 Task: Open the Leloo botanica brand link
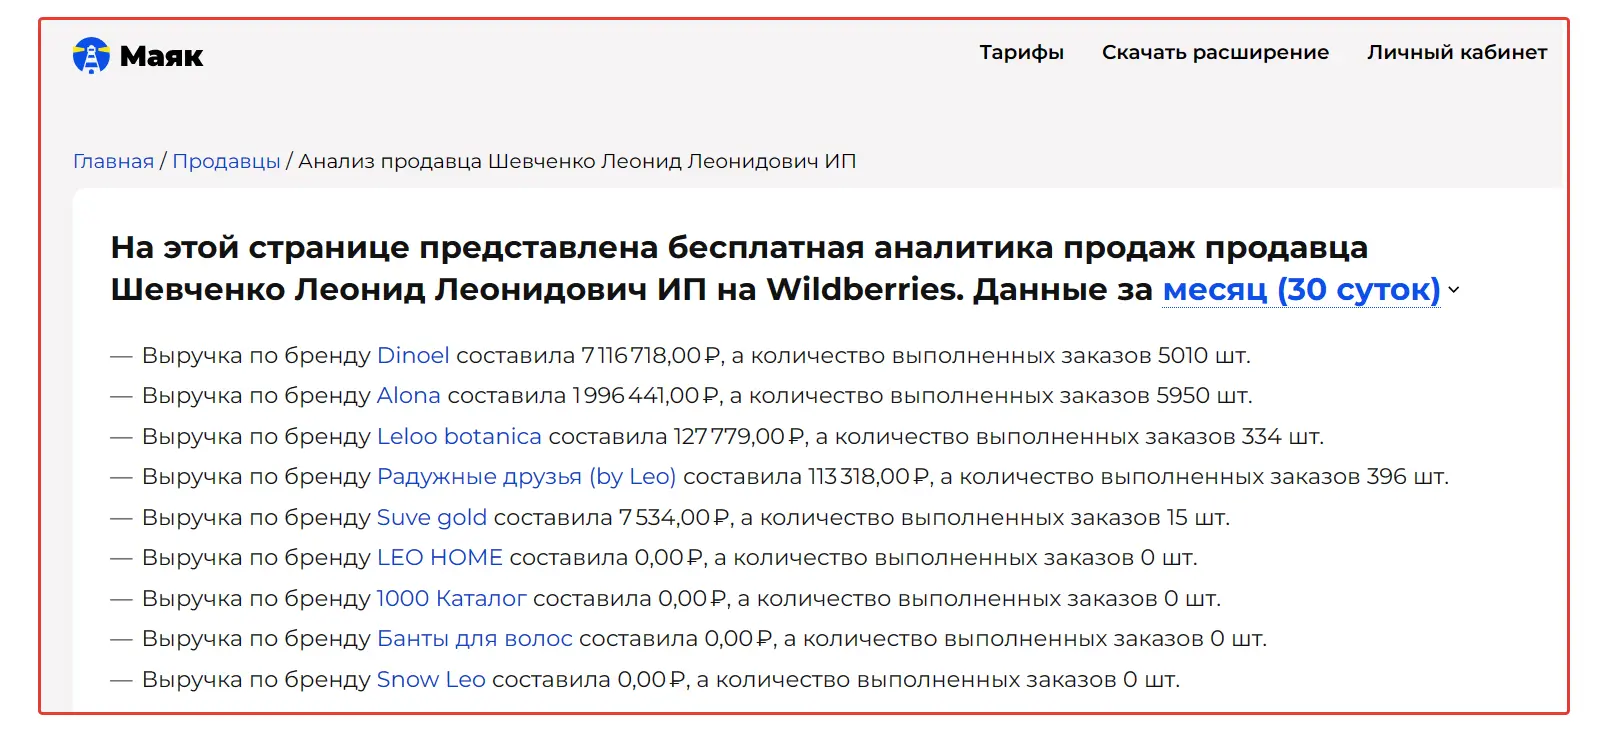[x=459, y=437]
